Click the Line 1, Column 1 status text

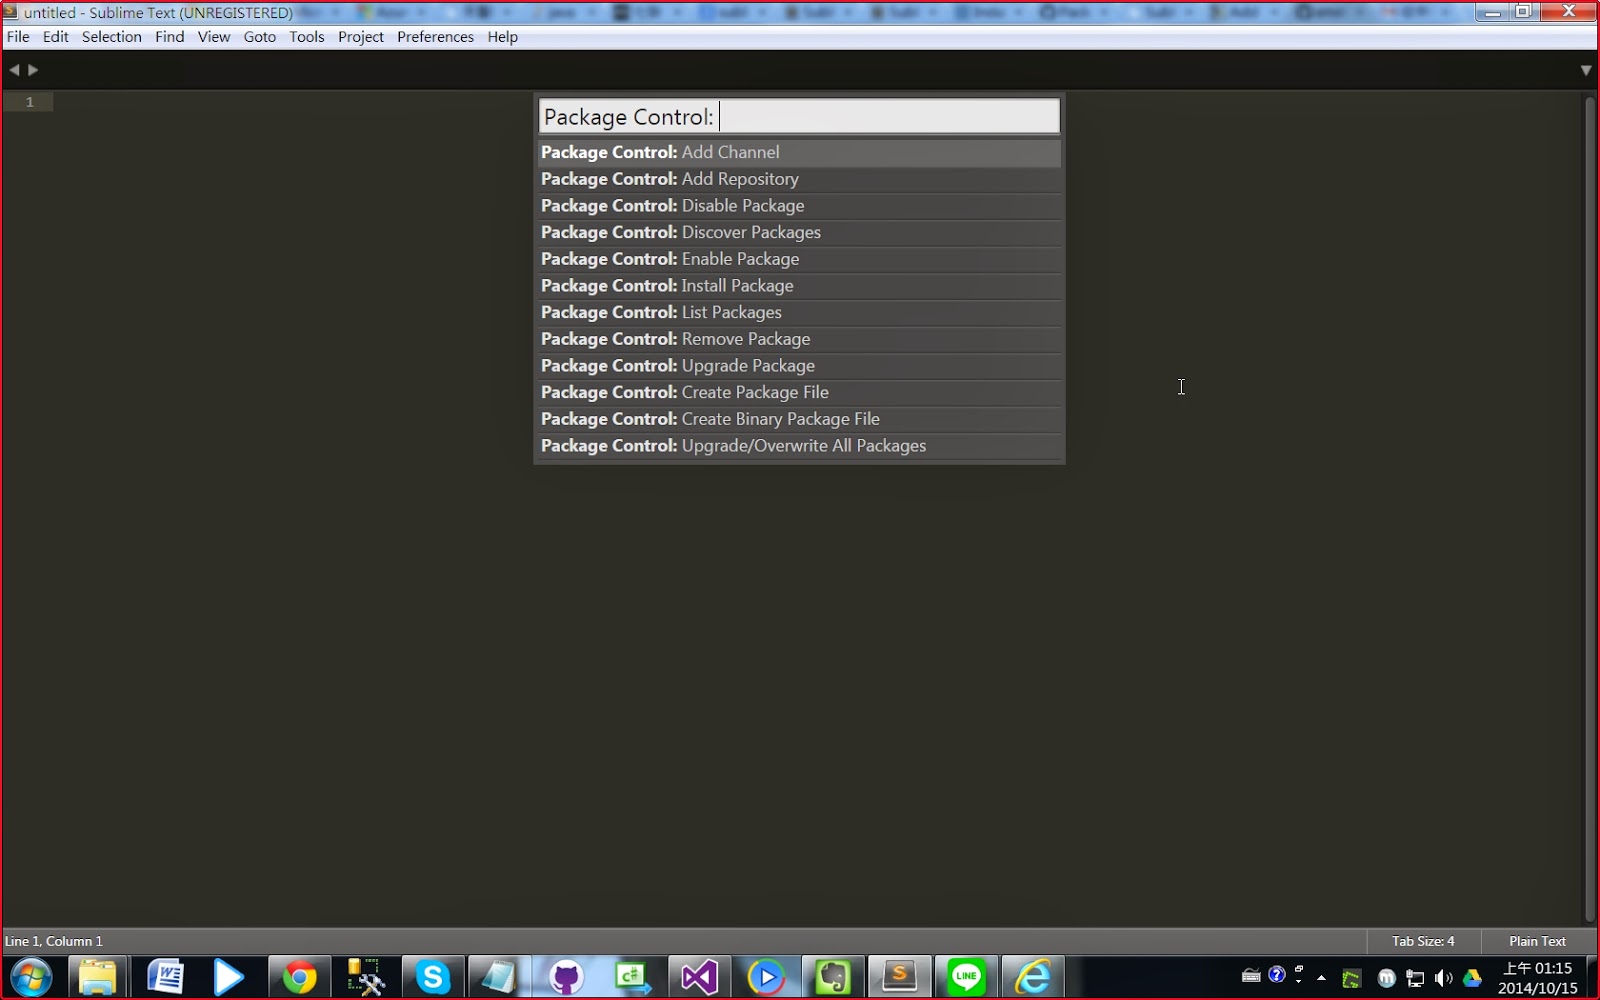point(54,941)
